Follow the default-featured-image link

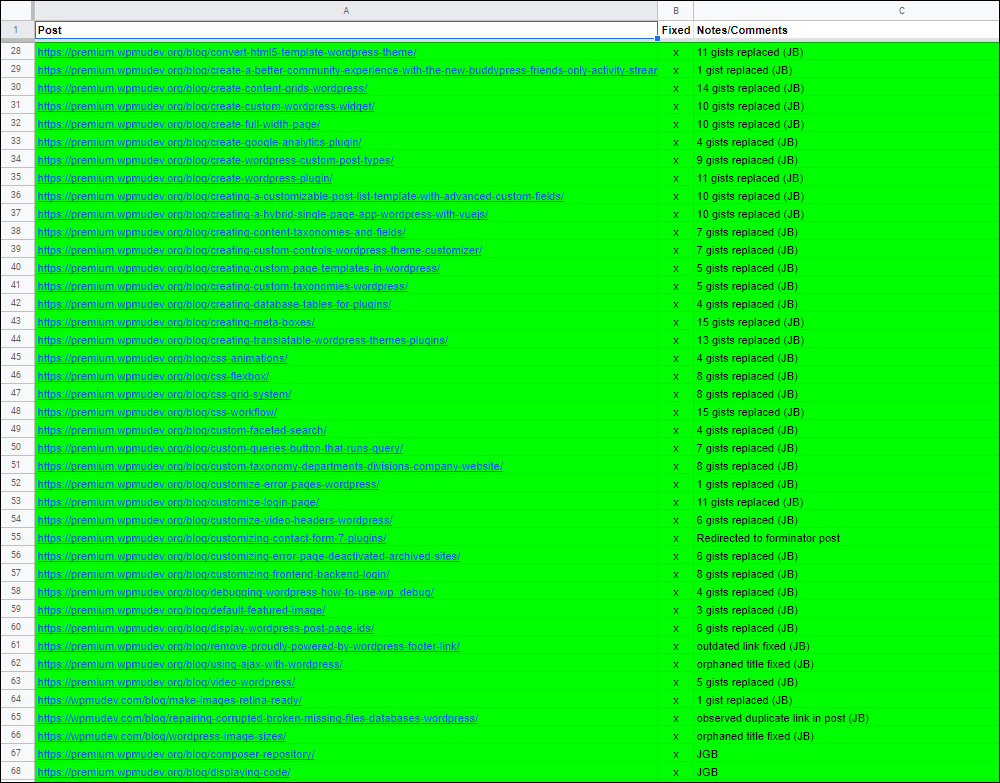pos(181,610)
